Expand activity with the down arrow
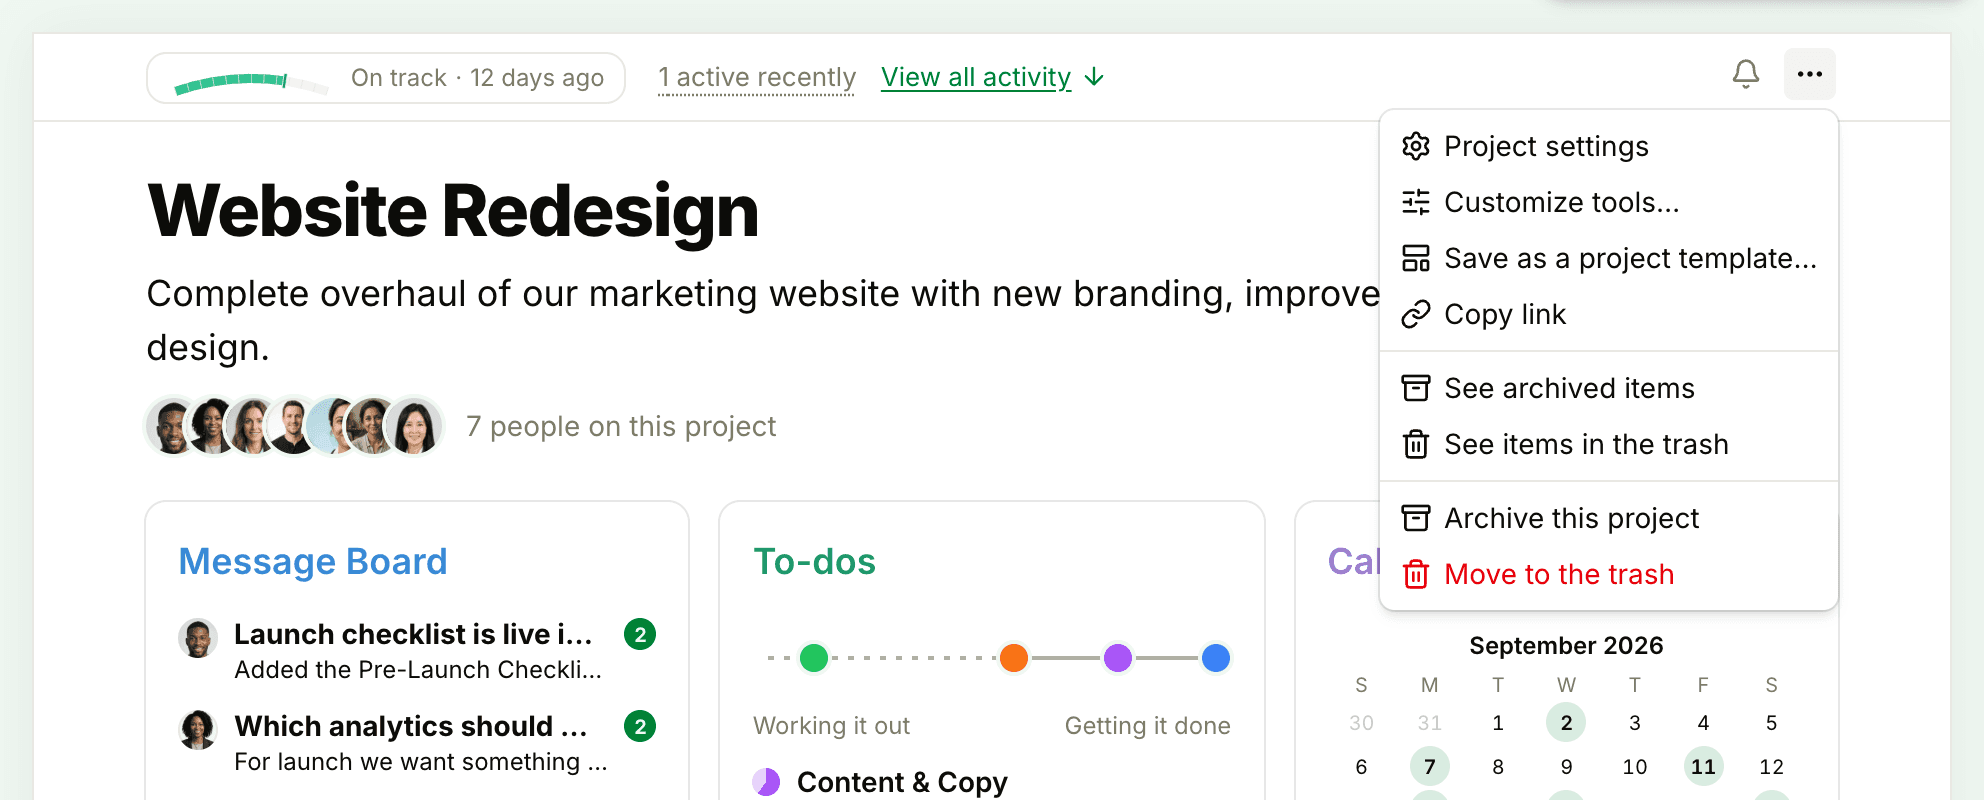 (1095, 77)
